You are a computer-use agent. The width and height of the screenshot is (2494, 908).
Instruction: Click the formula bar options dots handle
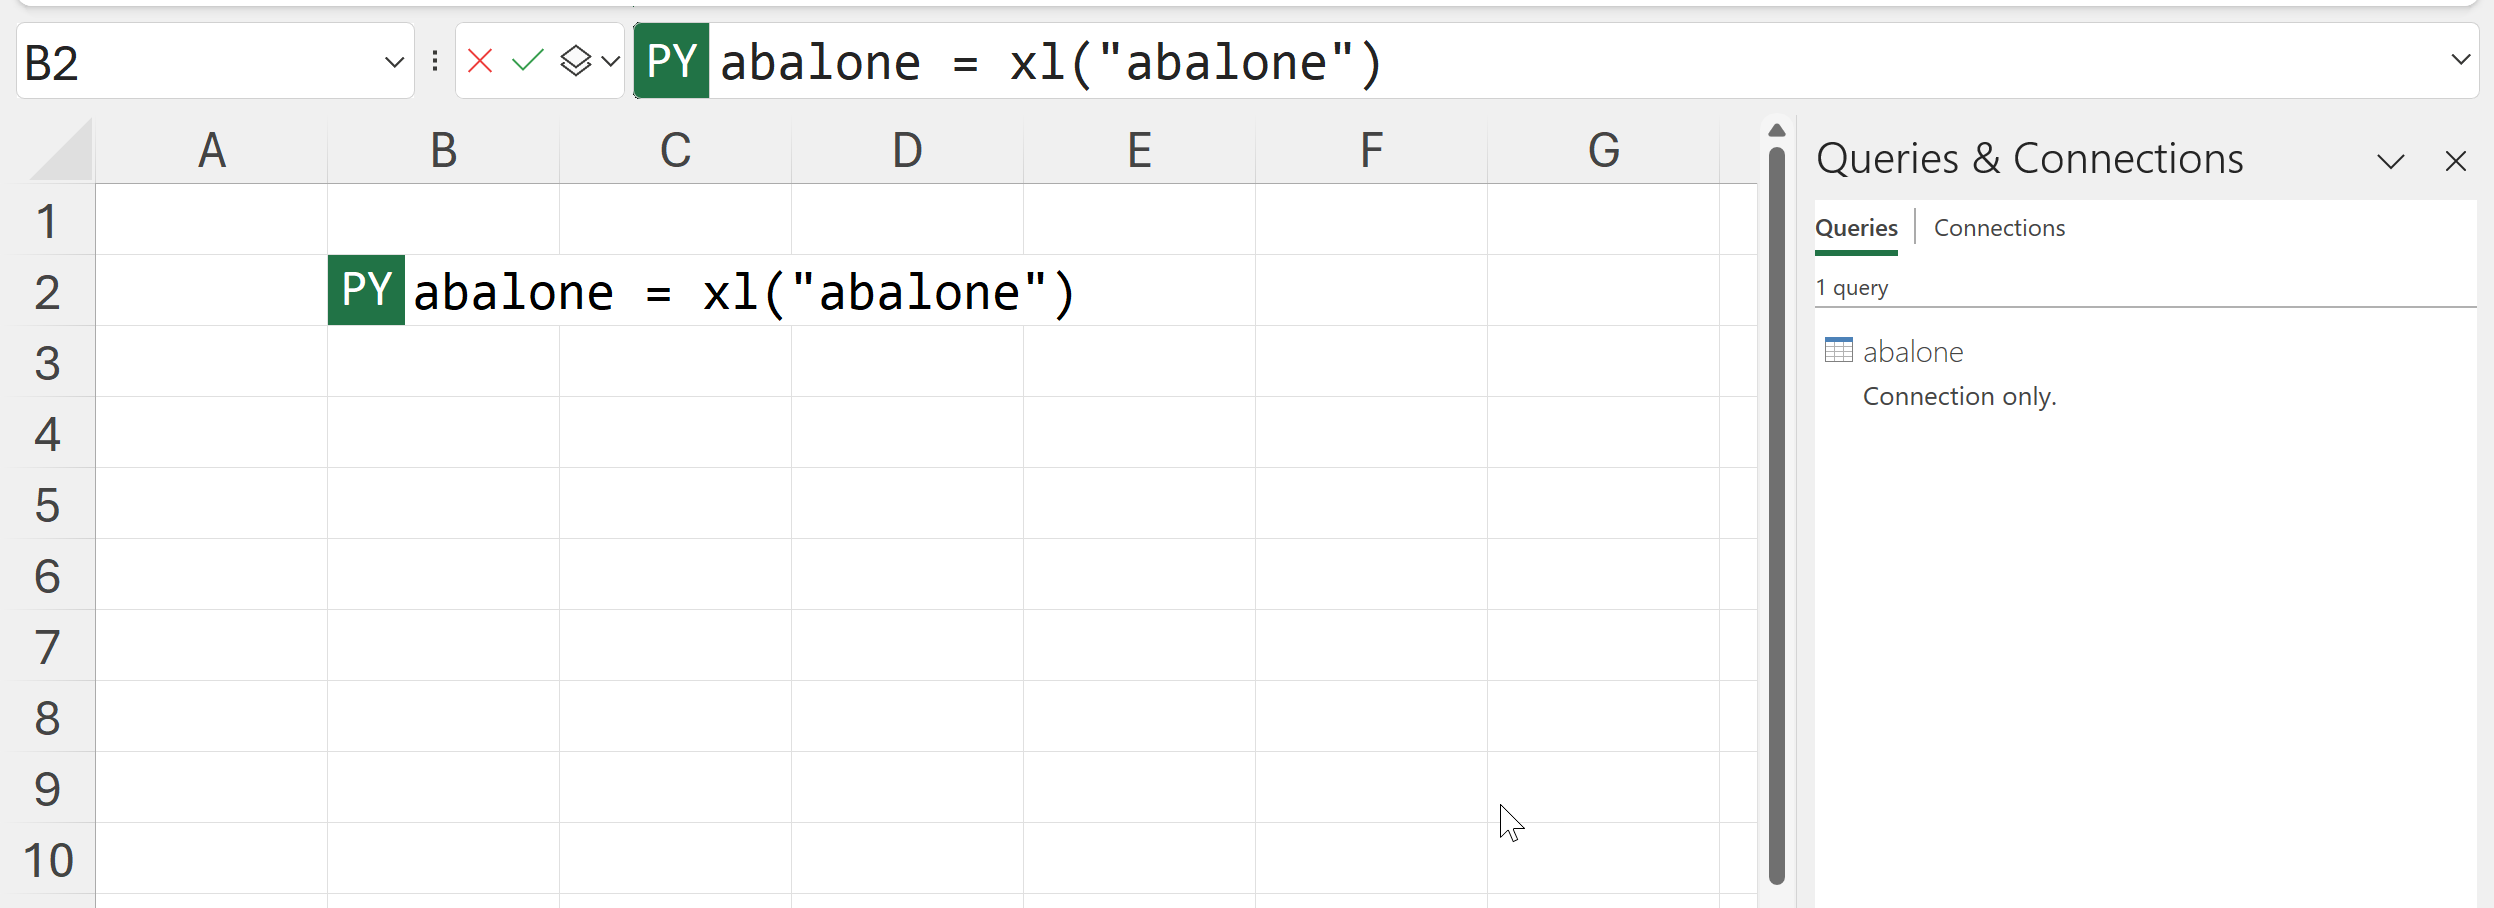[435, 62]
